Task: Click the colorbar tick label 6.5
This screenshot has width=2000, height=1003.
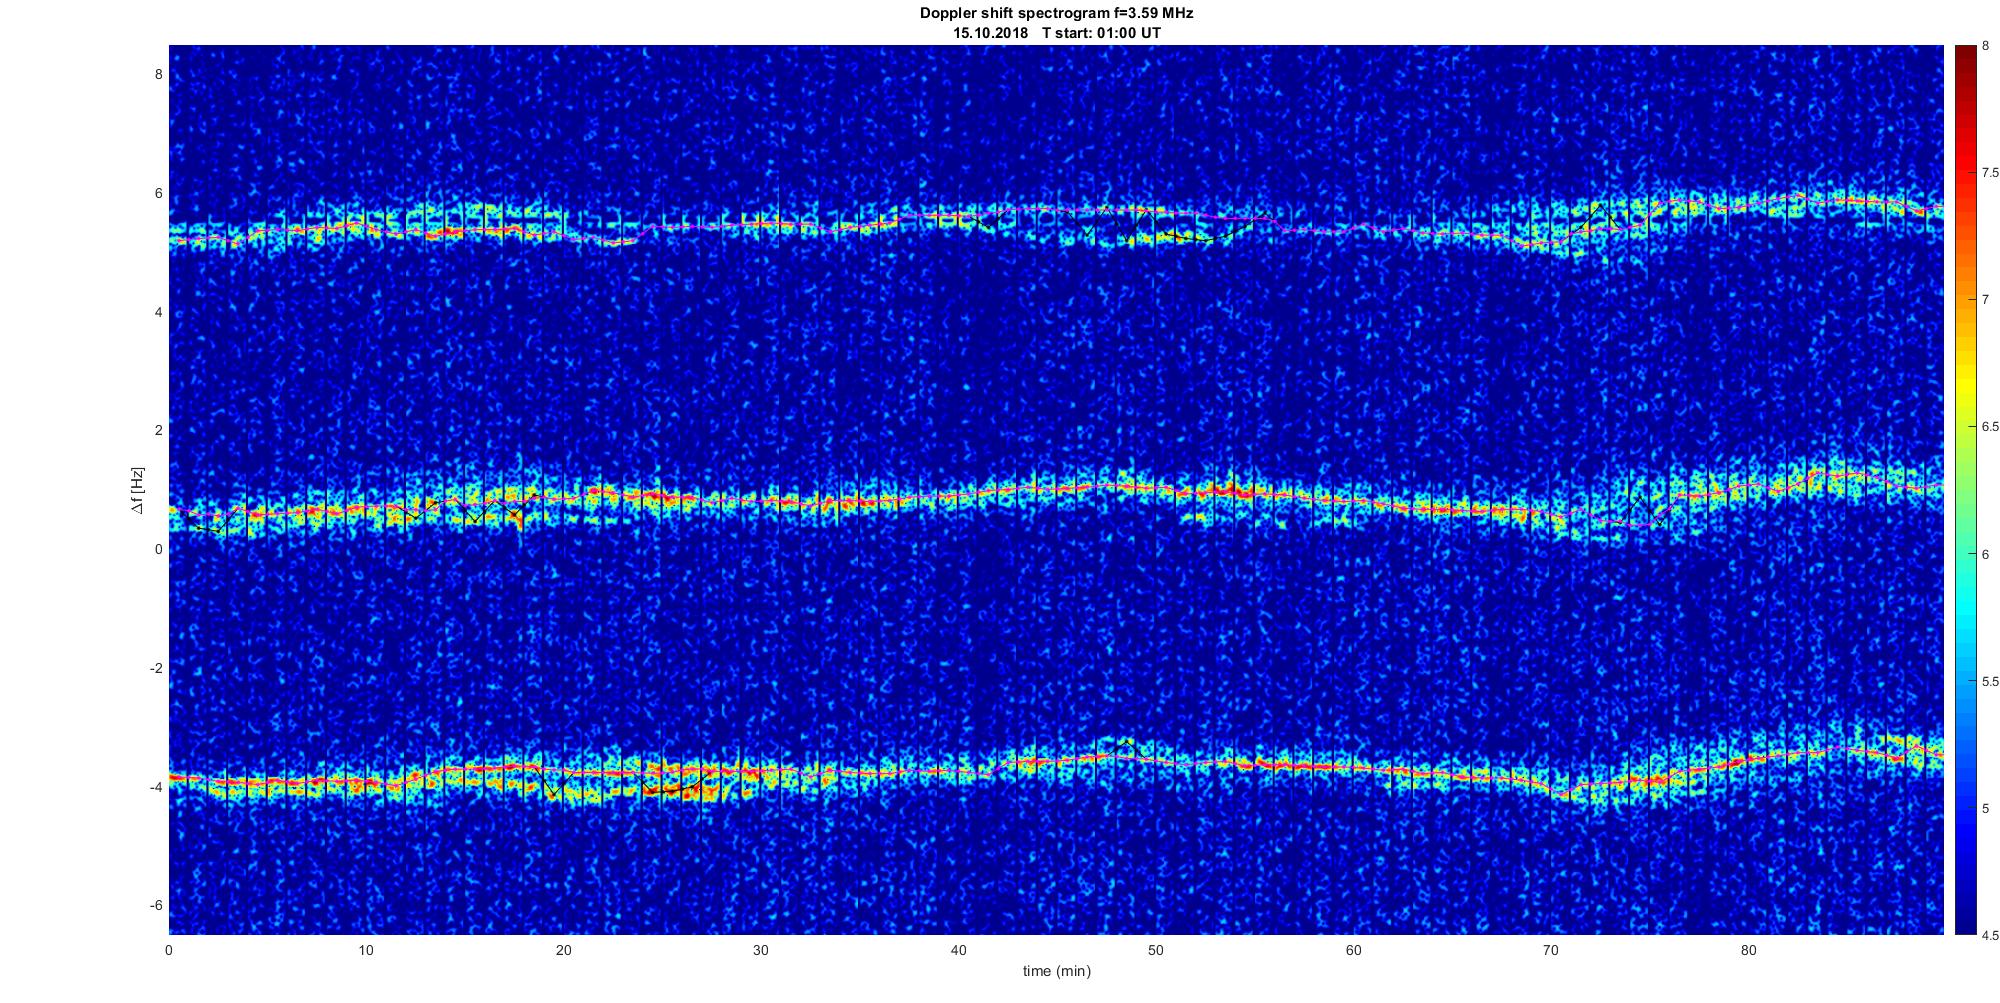Action: pyautogui.click(x=1991, y=427)
